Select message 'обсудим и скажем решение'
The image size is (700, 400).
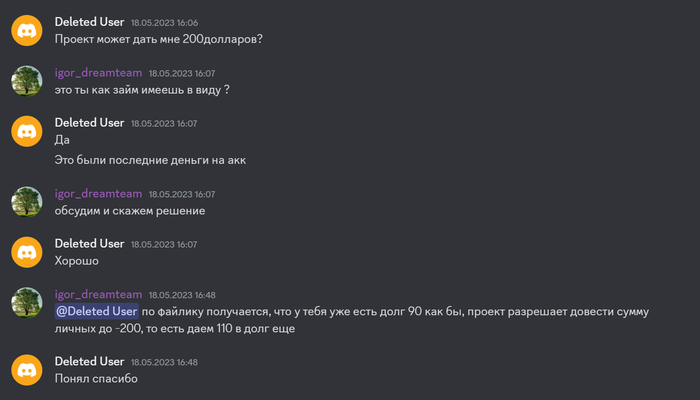click(x=130, y=211)
